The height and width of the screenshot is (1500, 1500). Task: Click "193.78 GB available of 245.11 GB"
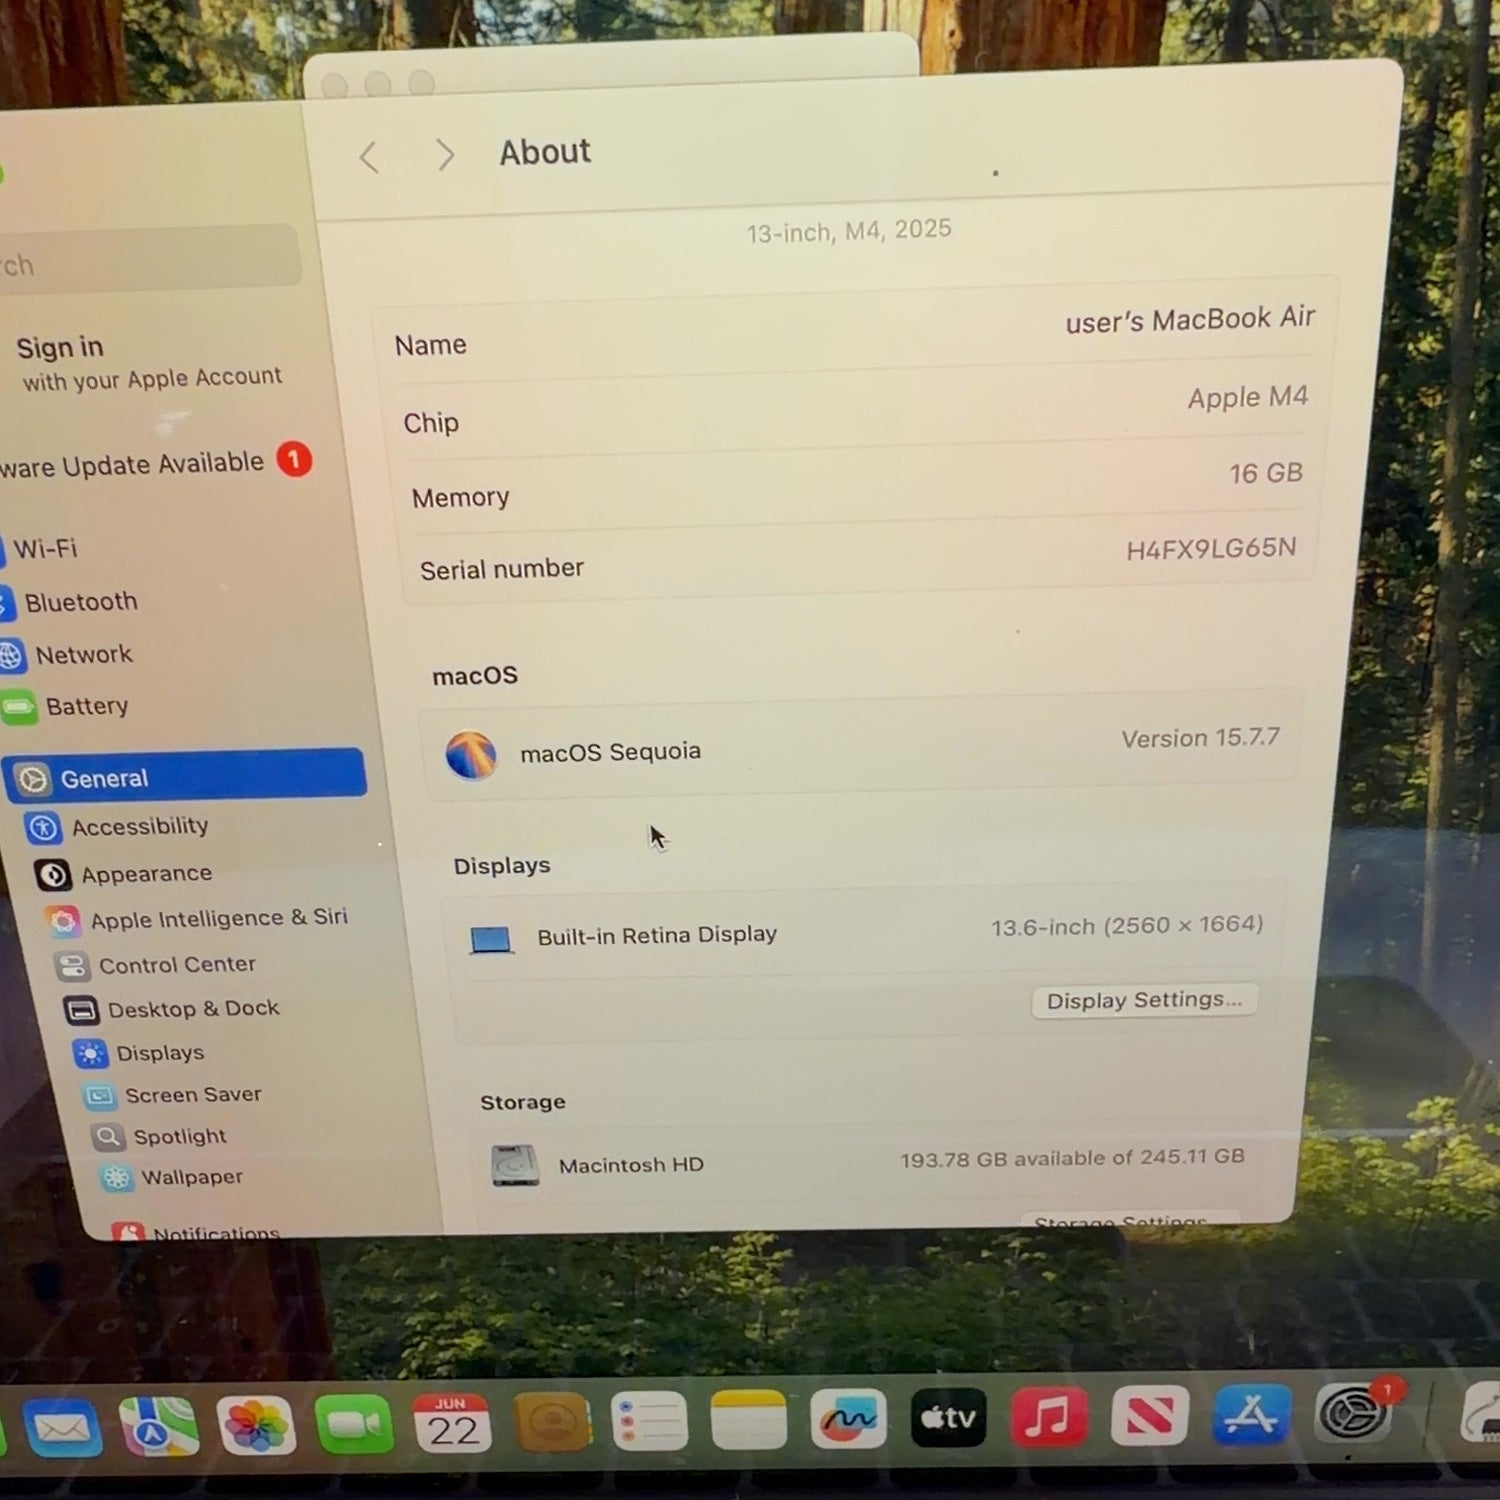(x=1072, y=1158)
